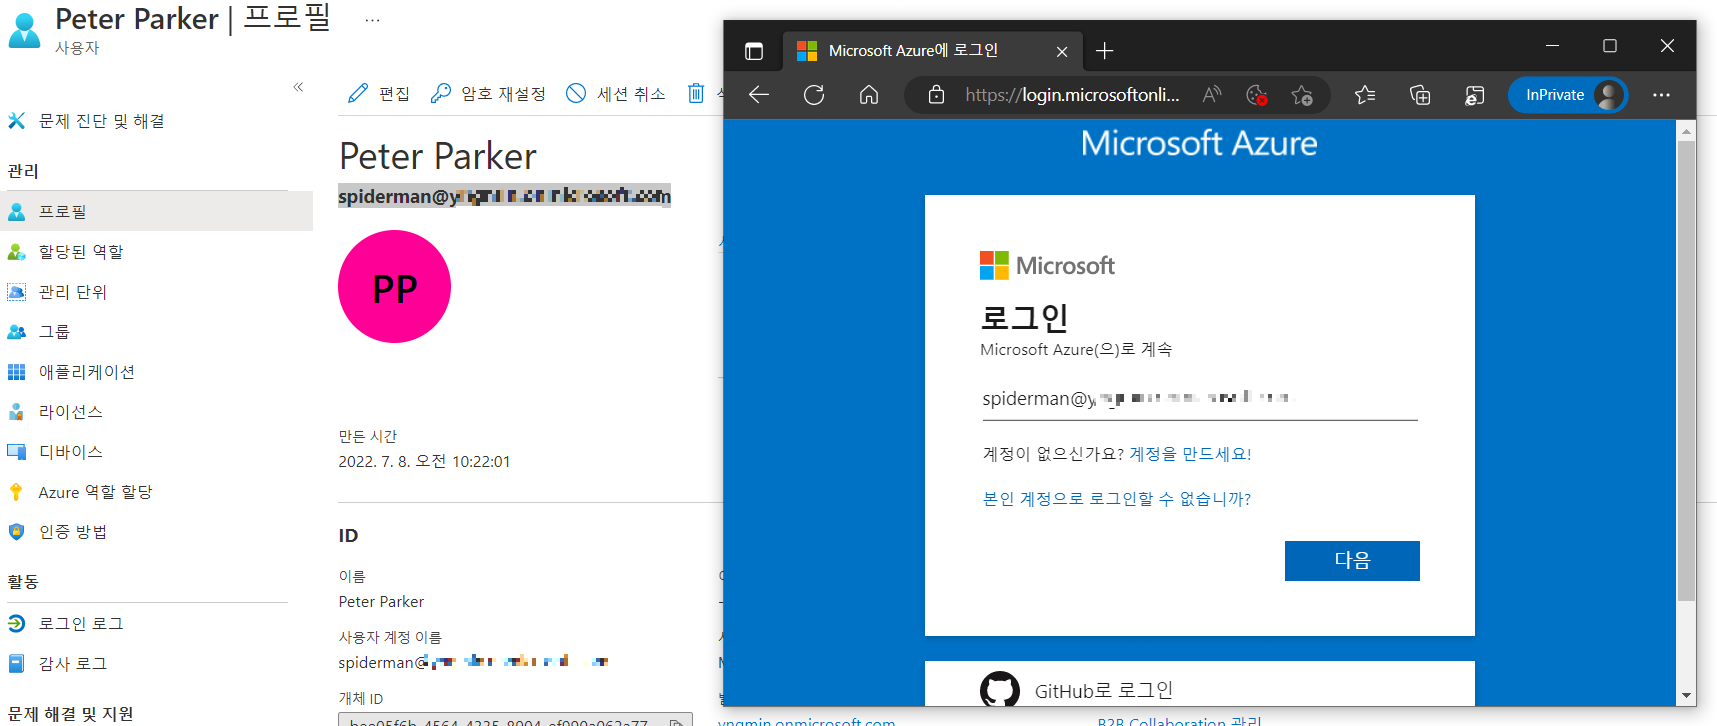Click the browser vertical scrollbar thumb
Screen dimensions: 1717x726
(1687, 370)
